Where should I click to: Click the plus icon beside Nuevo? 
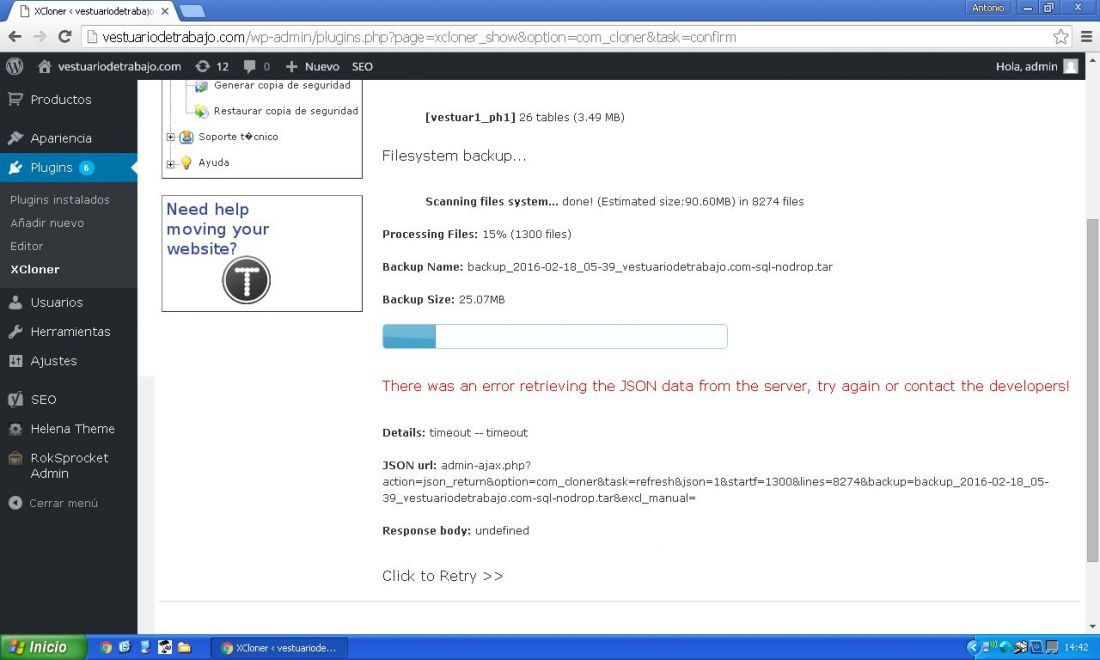tap(291, 66)
